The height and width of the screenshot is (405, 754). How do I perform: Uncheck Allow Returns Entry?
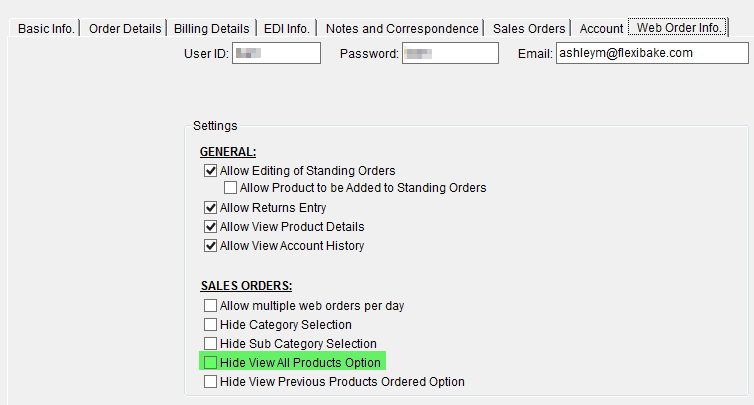point(210,208)
